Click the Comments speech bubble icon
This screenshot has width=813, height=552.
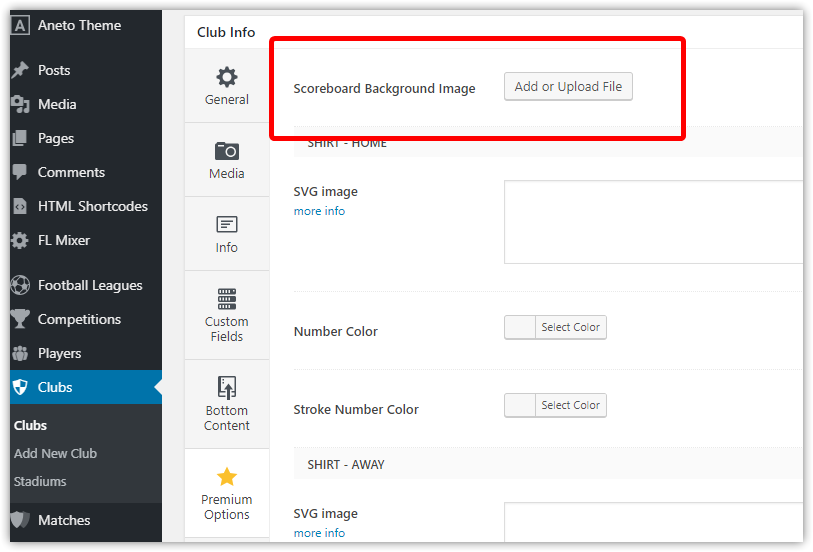click(20, 172)
